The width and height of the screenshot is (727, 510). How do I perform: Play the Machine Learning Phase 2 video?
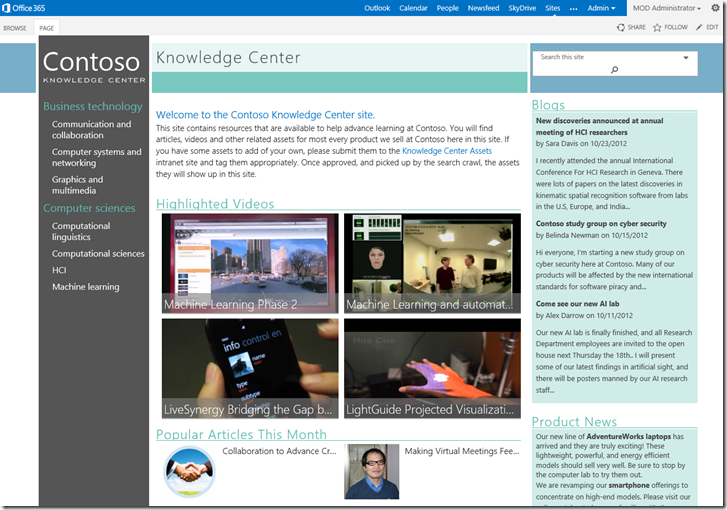coord(250,263)
